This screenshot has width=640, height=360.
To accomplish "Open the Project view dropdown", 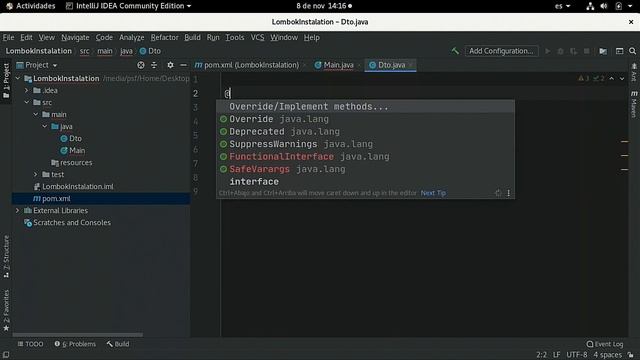I will 37,65.
